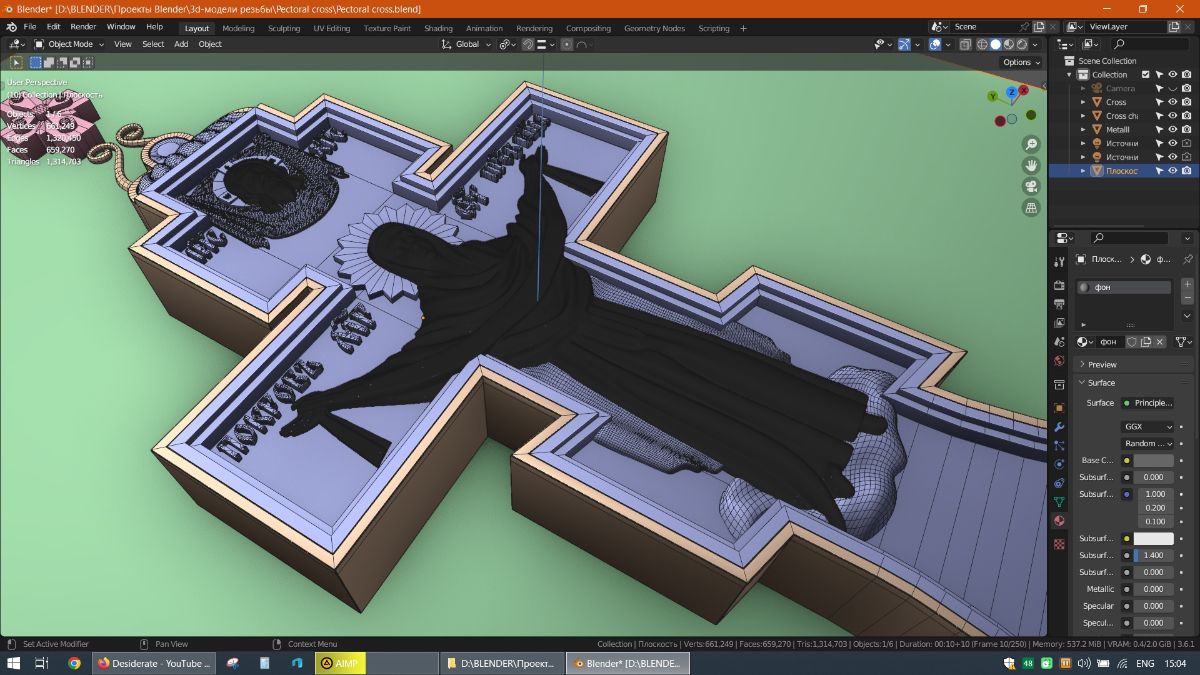
Task: Click the pan view hand gizmo
Action: (x=1031, y=166)
